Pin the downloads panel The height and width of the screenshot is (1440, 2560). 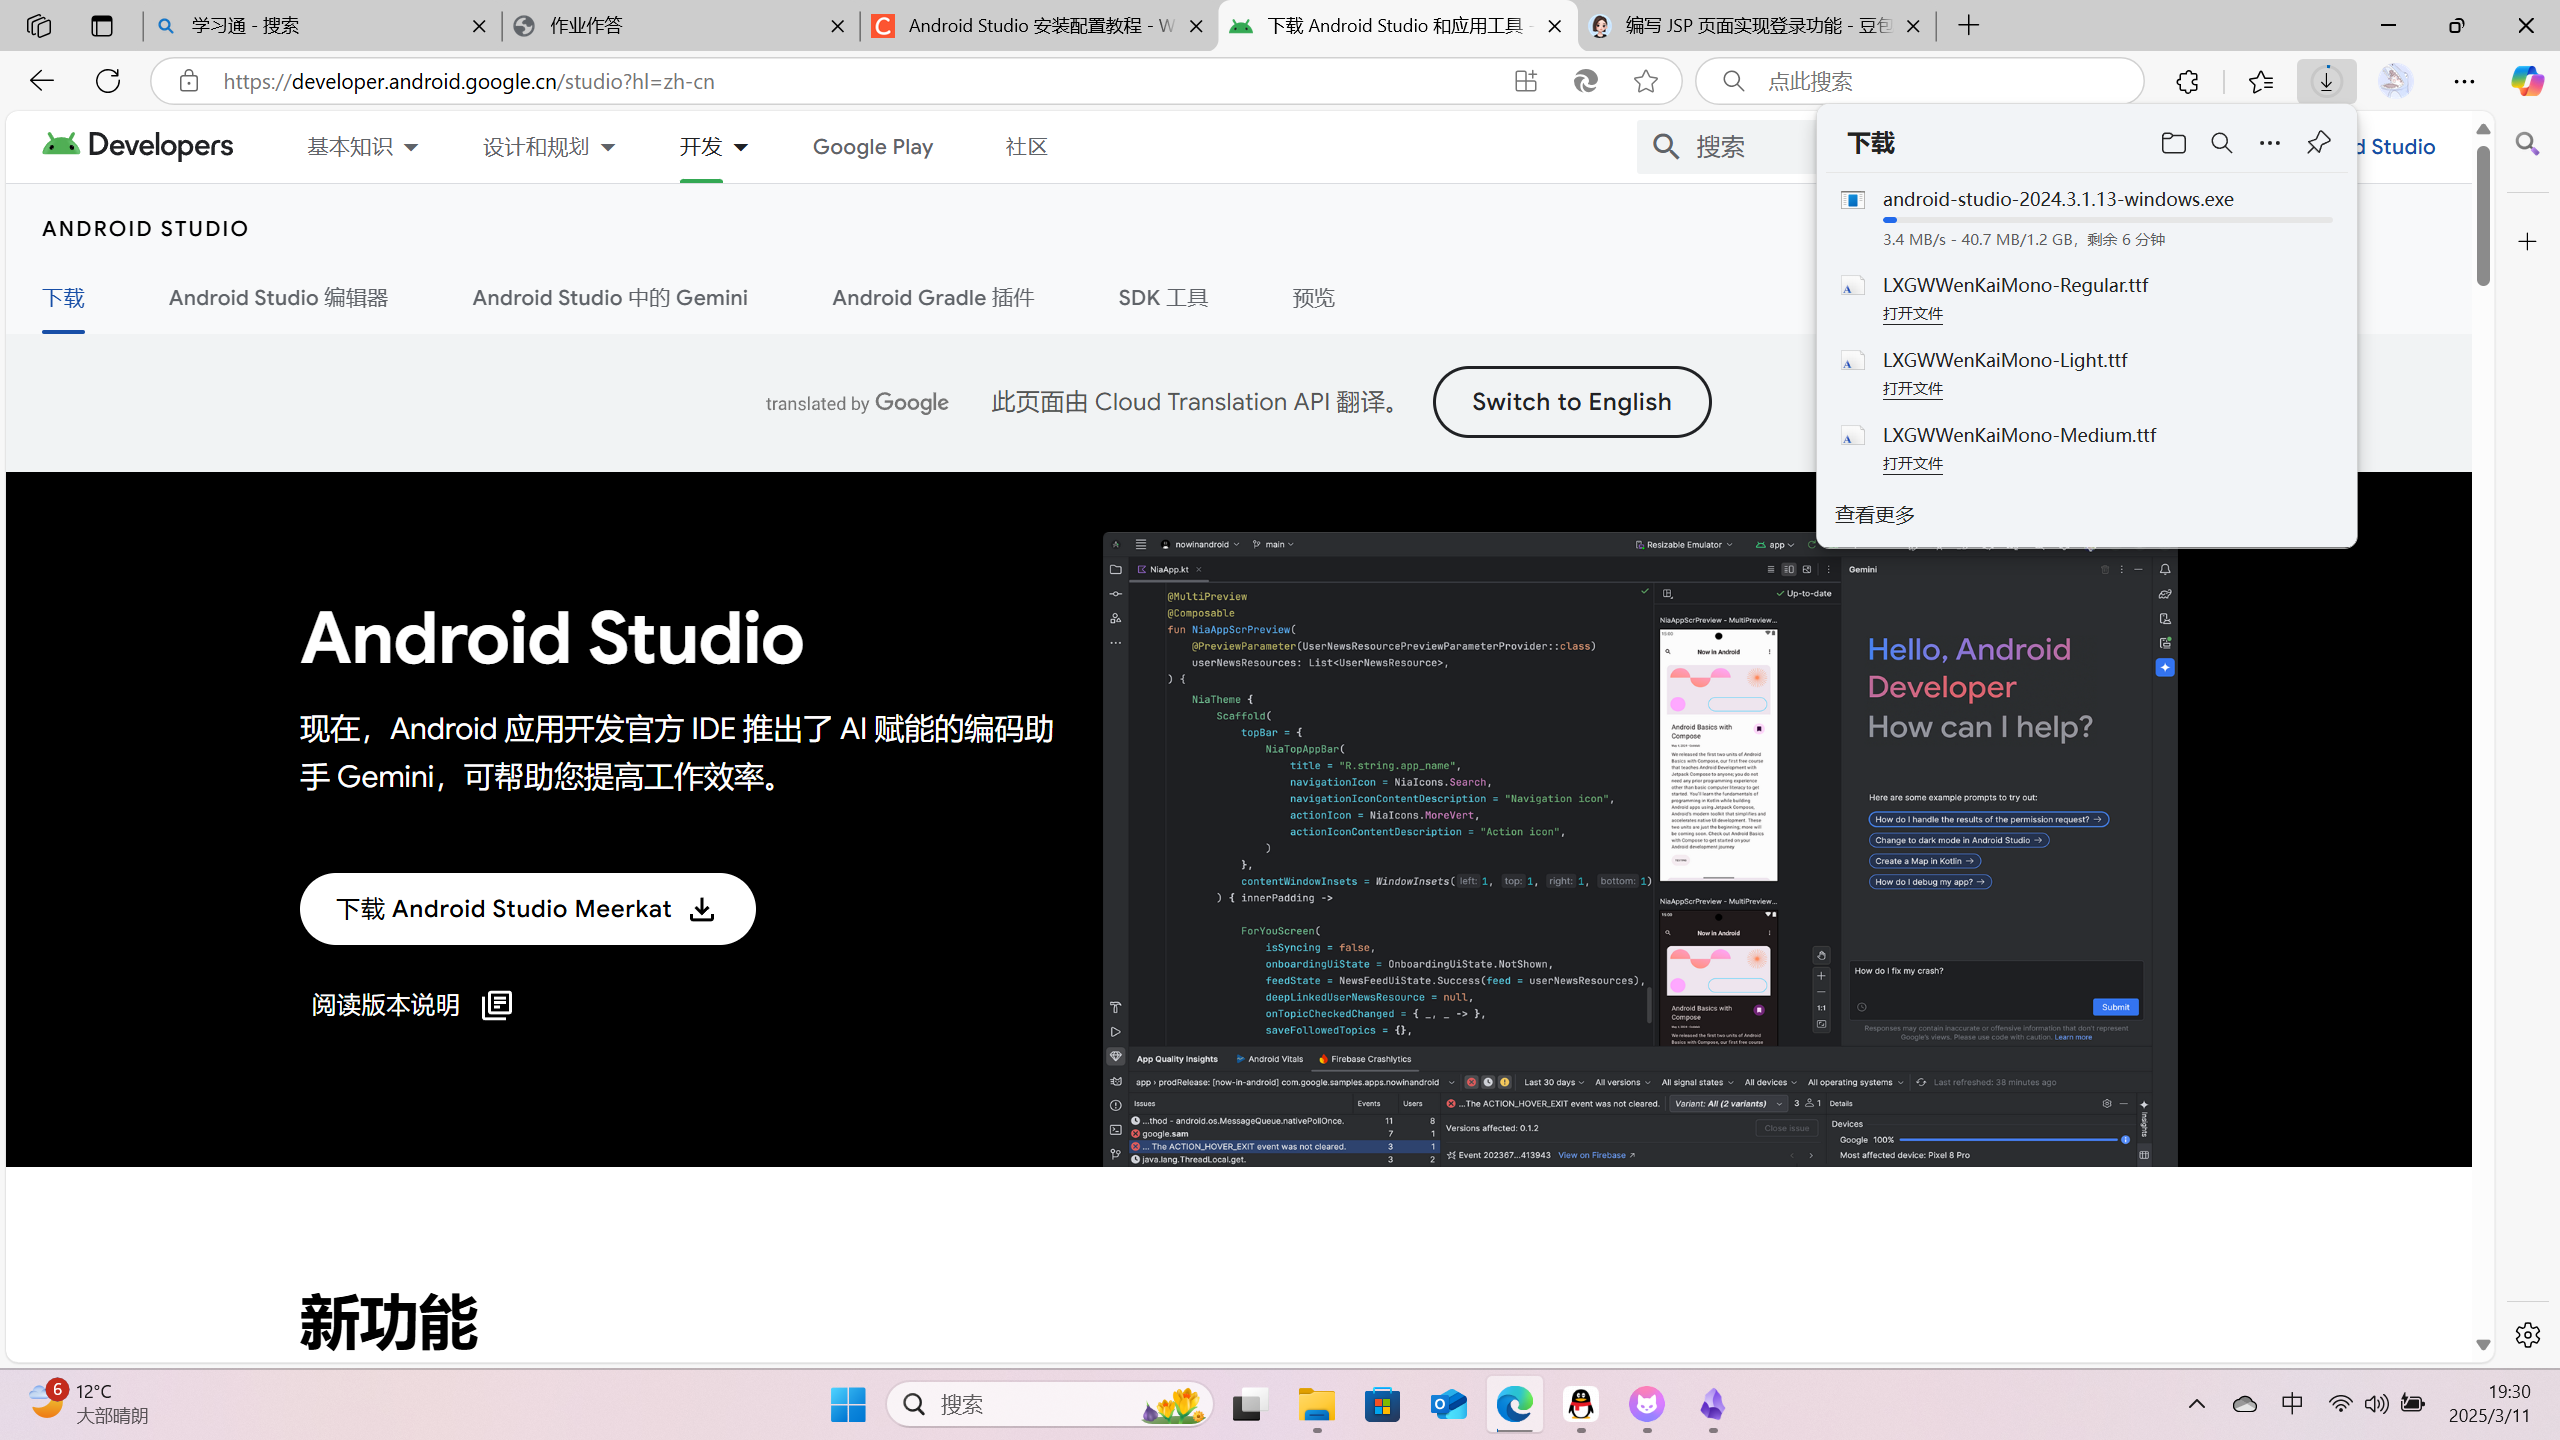tap(2318, 143)
